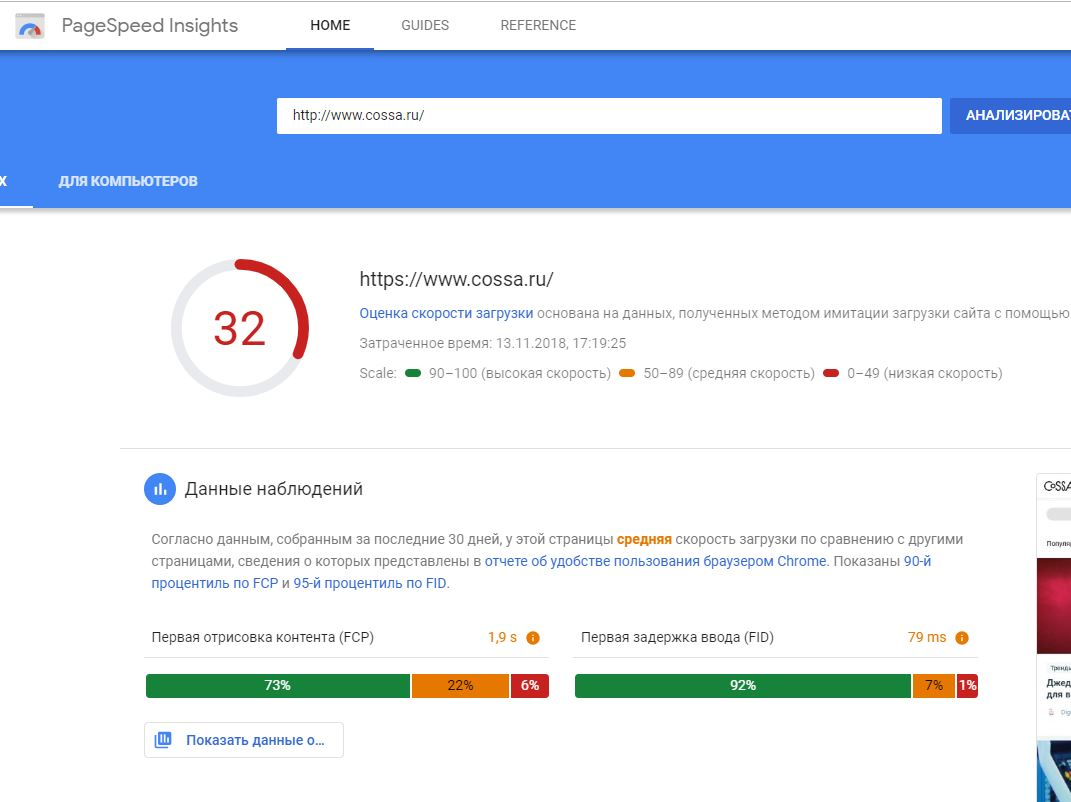Open the HOME tab

pyautogui.click(x=330, y=25)
